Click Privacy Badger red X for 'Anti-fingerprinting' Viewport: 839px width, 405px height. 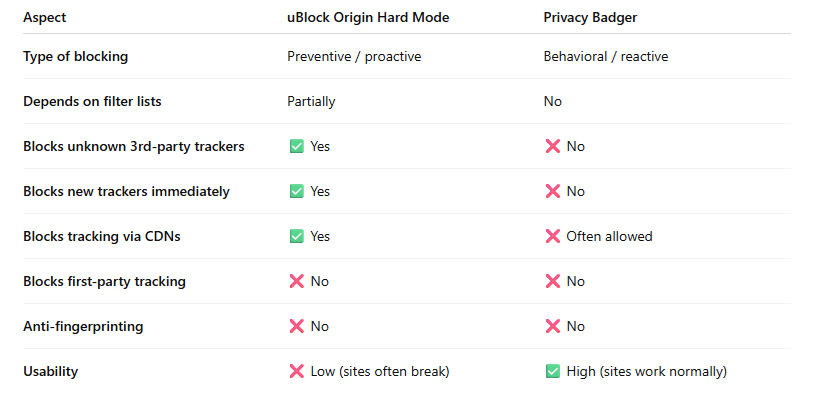tap(552, 326)
